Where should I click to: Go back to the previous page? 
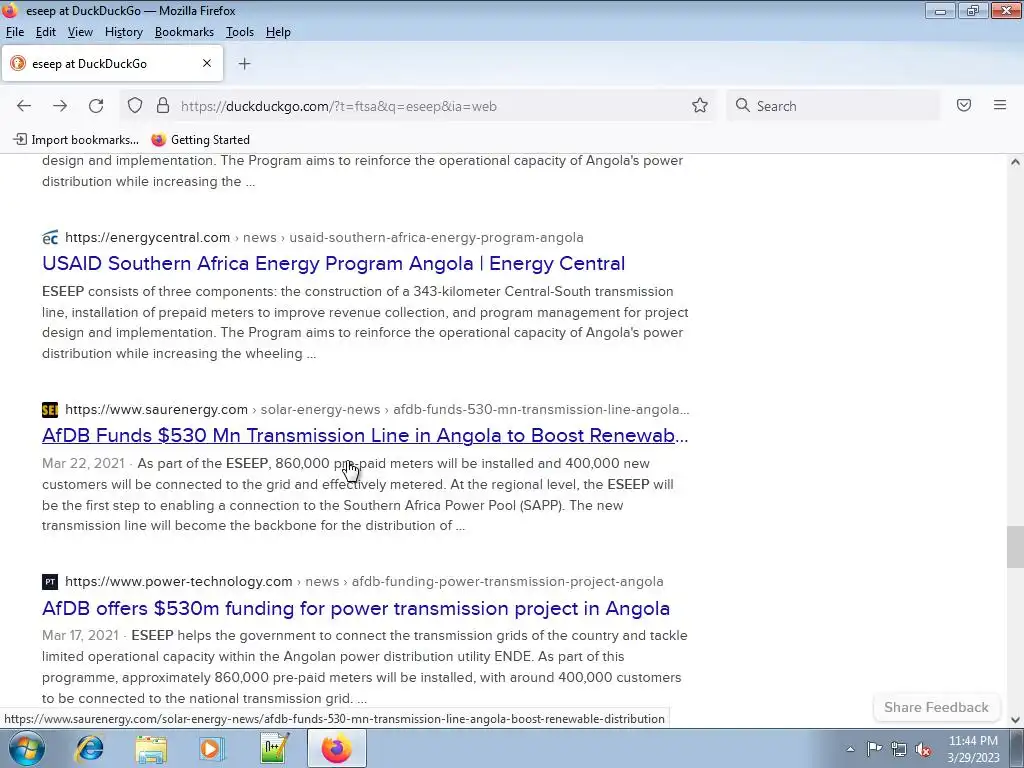(x=24, y=106)
